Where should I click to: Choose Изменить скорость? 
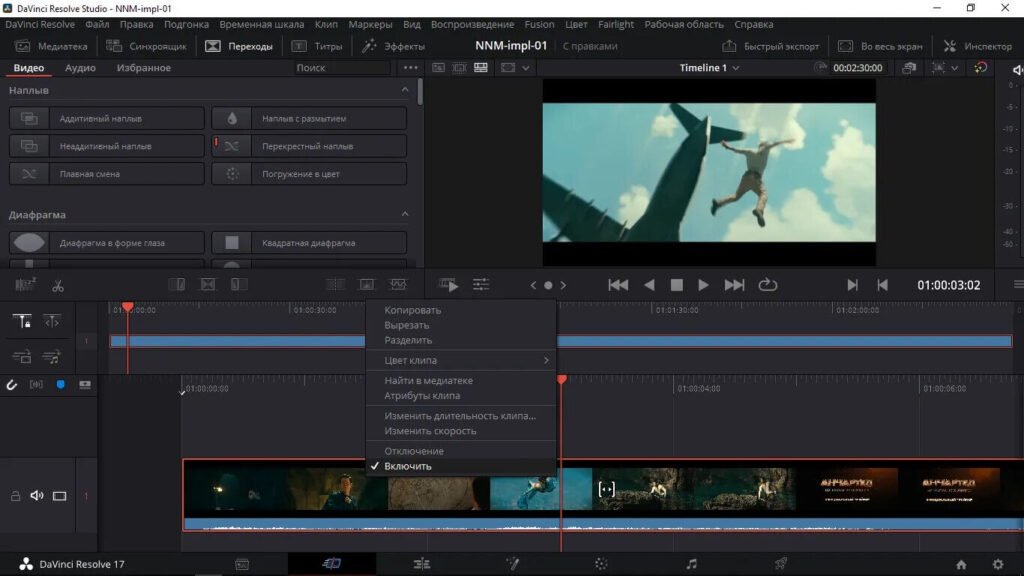coord(461,431)
